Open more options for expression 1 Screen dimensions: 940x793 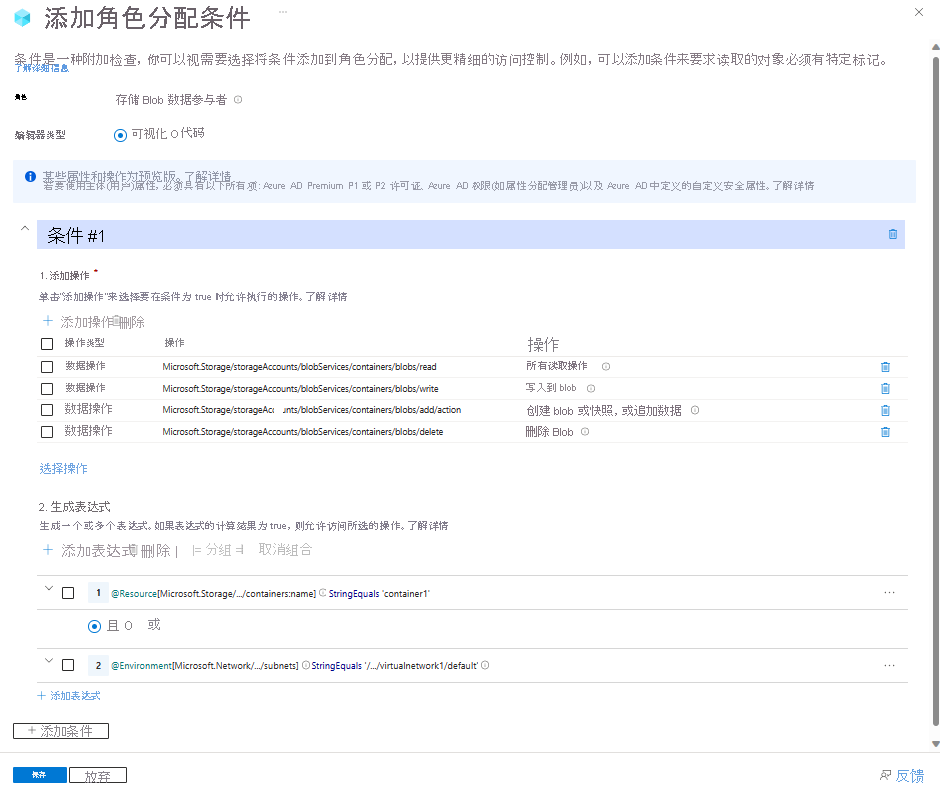pyautogui.click(x=889, y=593)
